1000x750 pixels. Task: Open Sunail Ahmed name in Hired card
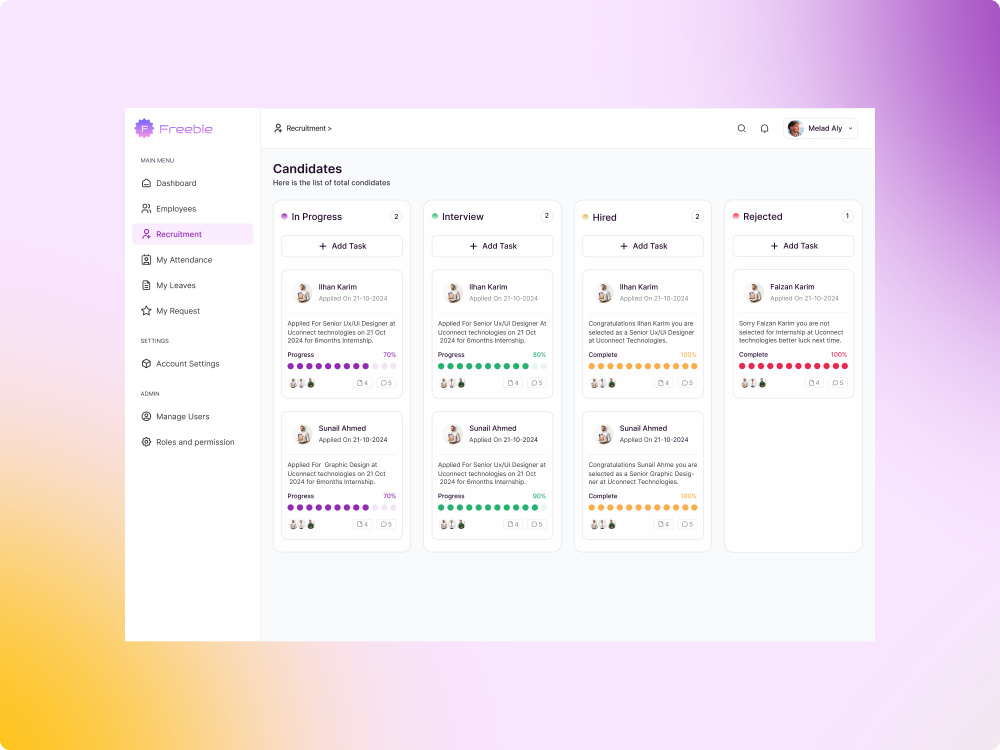[x=643, y=429]
